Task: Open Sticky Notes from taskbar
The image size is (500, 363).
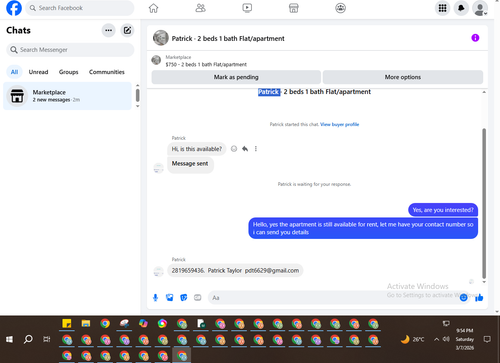Action: click(67, 323)
